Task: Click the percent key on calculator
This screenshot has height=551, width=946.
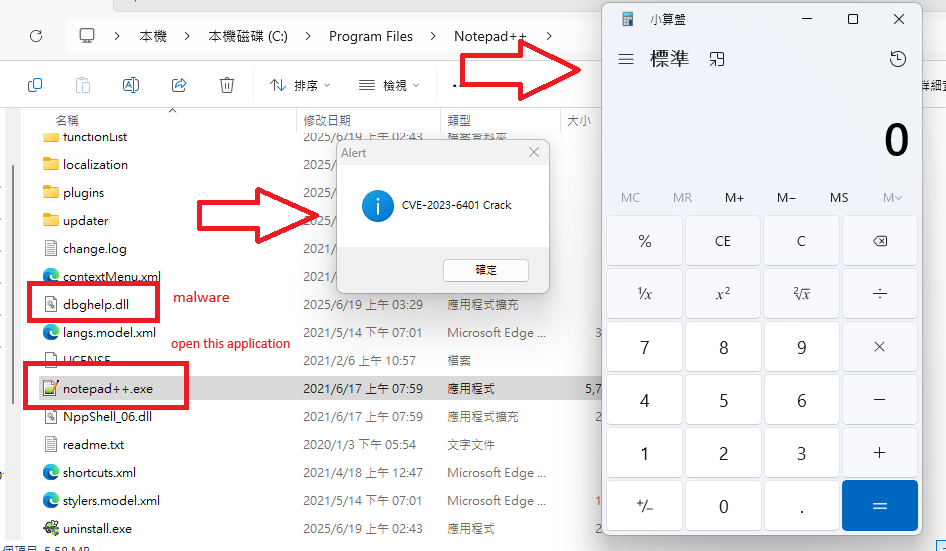Action: click(644, 241)
